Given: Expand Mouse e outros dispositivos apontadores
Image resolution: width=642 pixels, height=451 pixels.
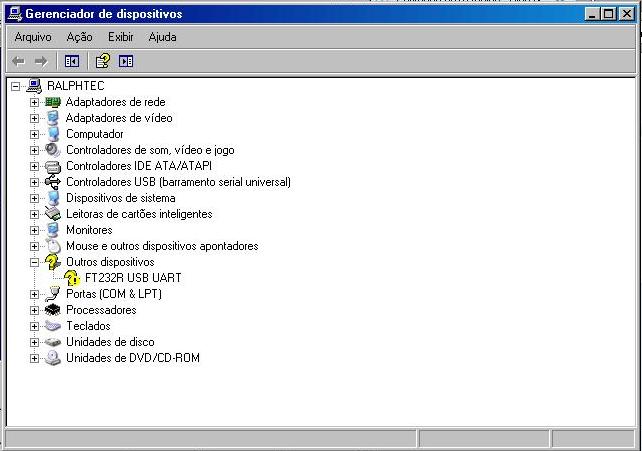Looking at the screenshot, I should pyautogui.click(x=34, y=246).
